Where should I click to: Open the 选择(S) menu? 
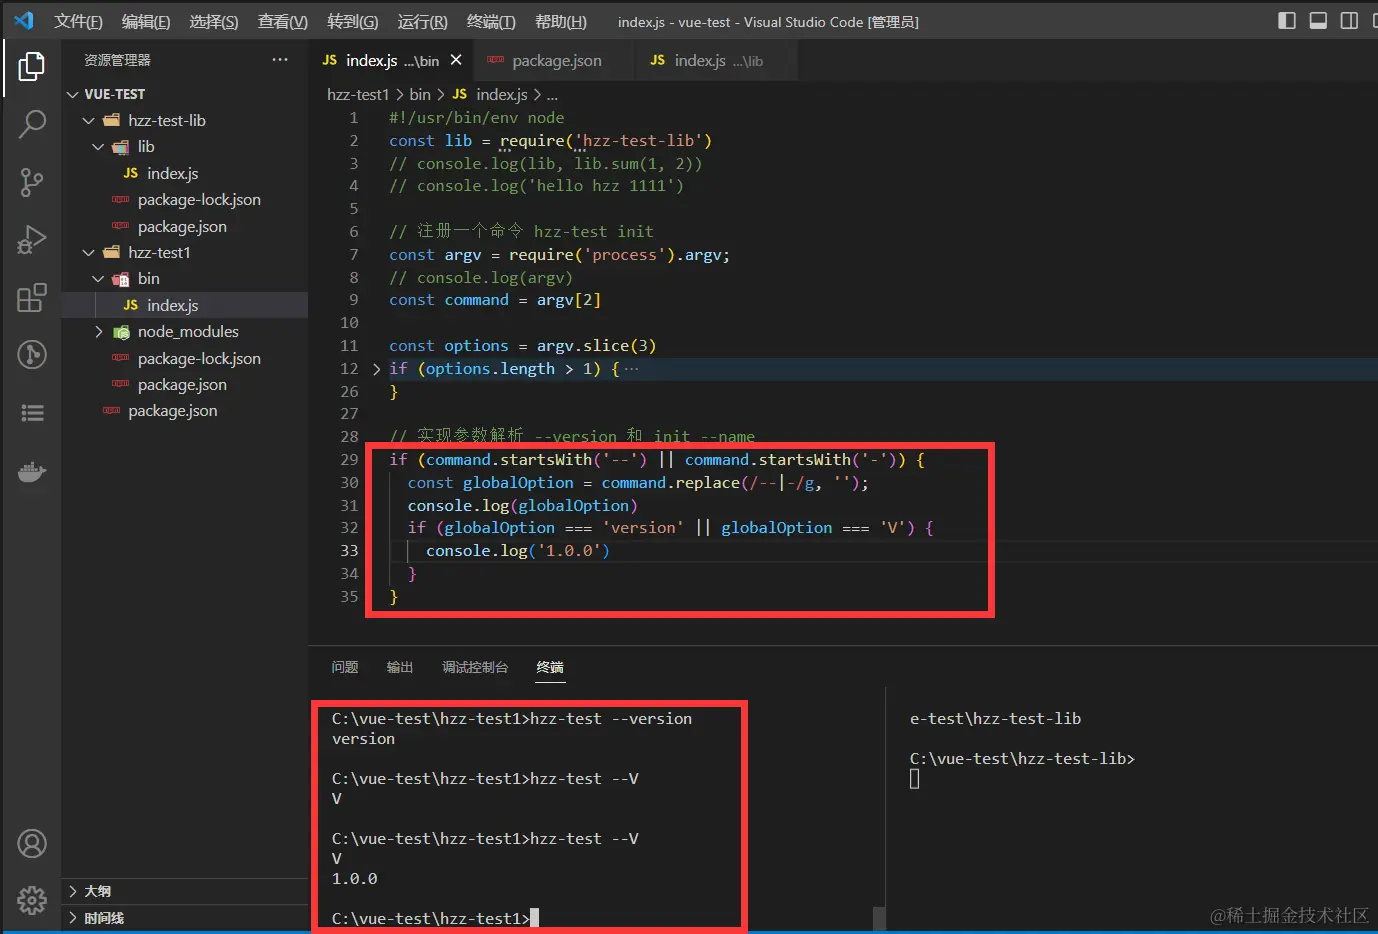coord(214,21)
